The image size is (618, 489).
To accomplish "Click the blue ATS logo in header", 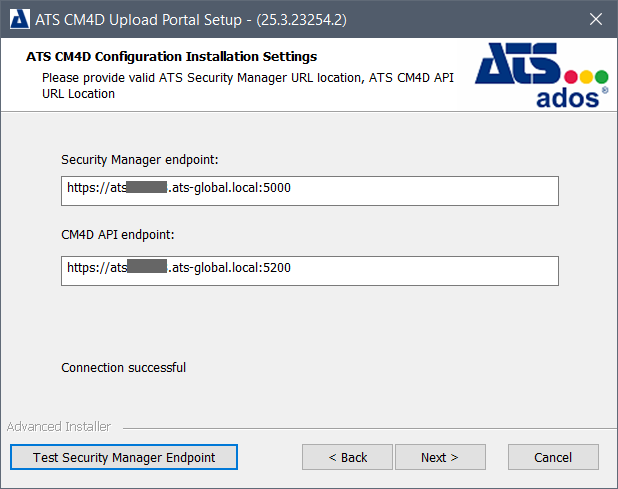I will (517, 65).
